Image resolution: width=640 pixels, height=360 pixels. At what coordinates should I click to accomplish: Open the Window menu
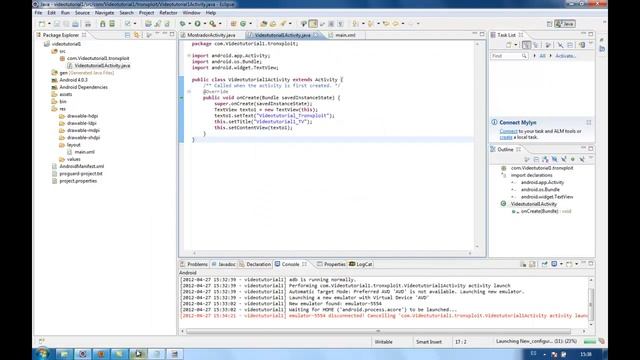[191, 13]
